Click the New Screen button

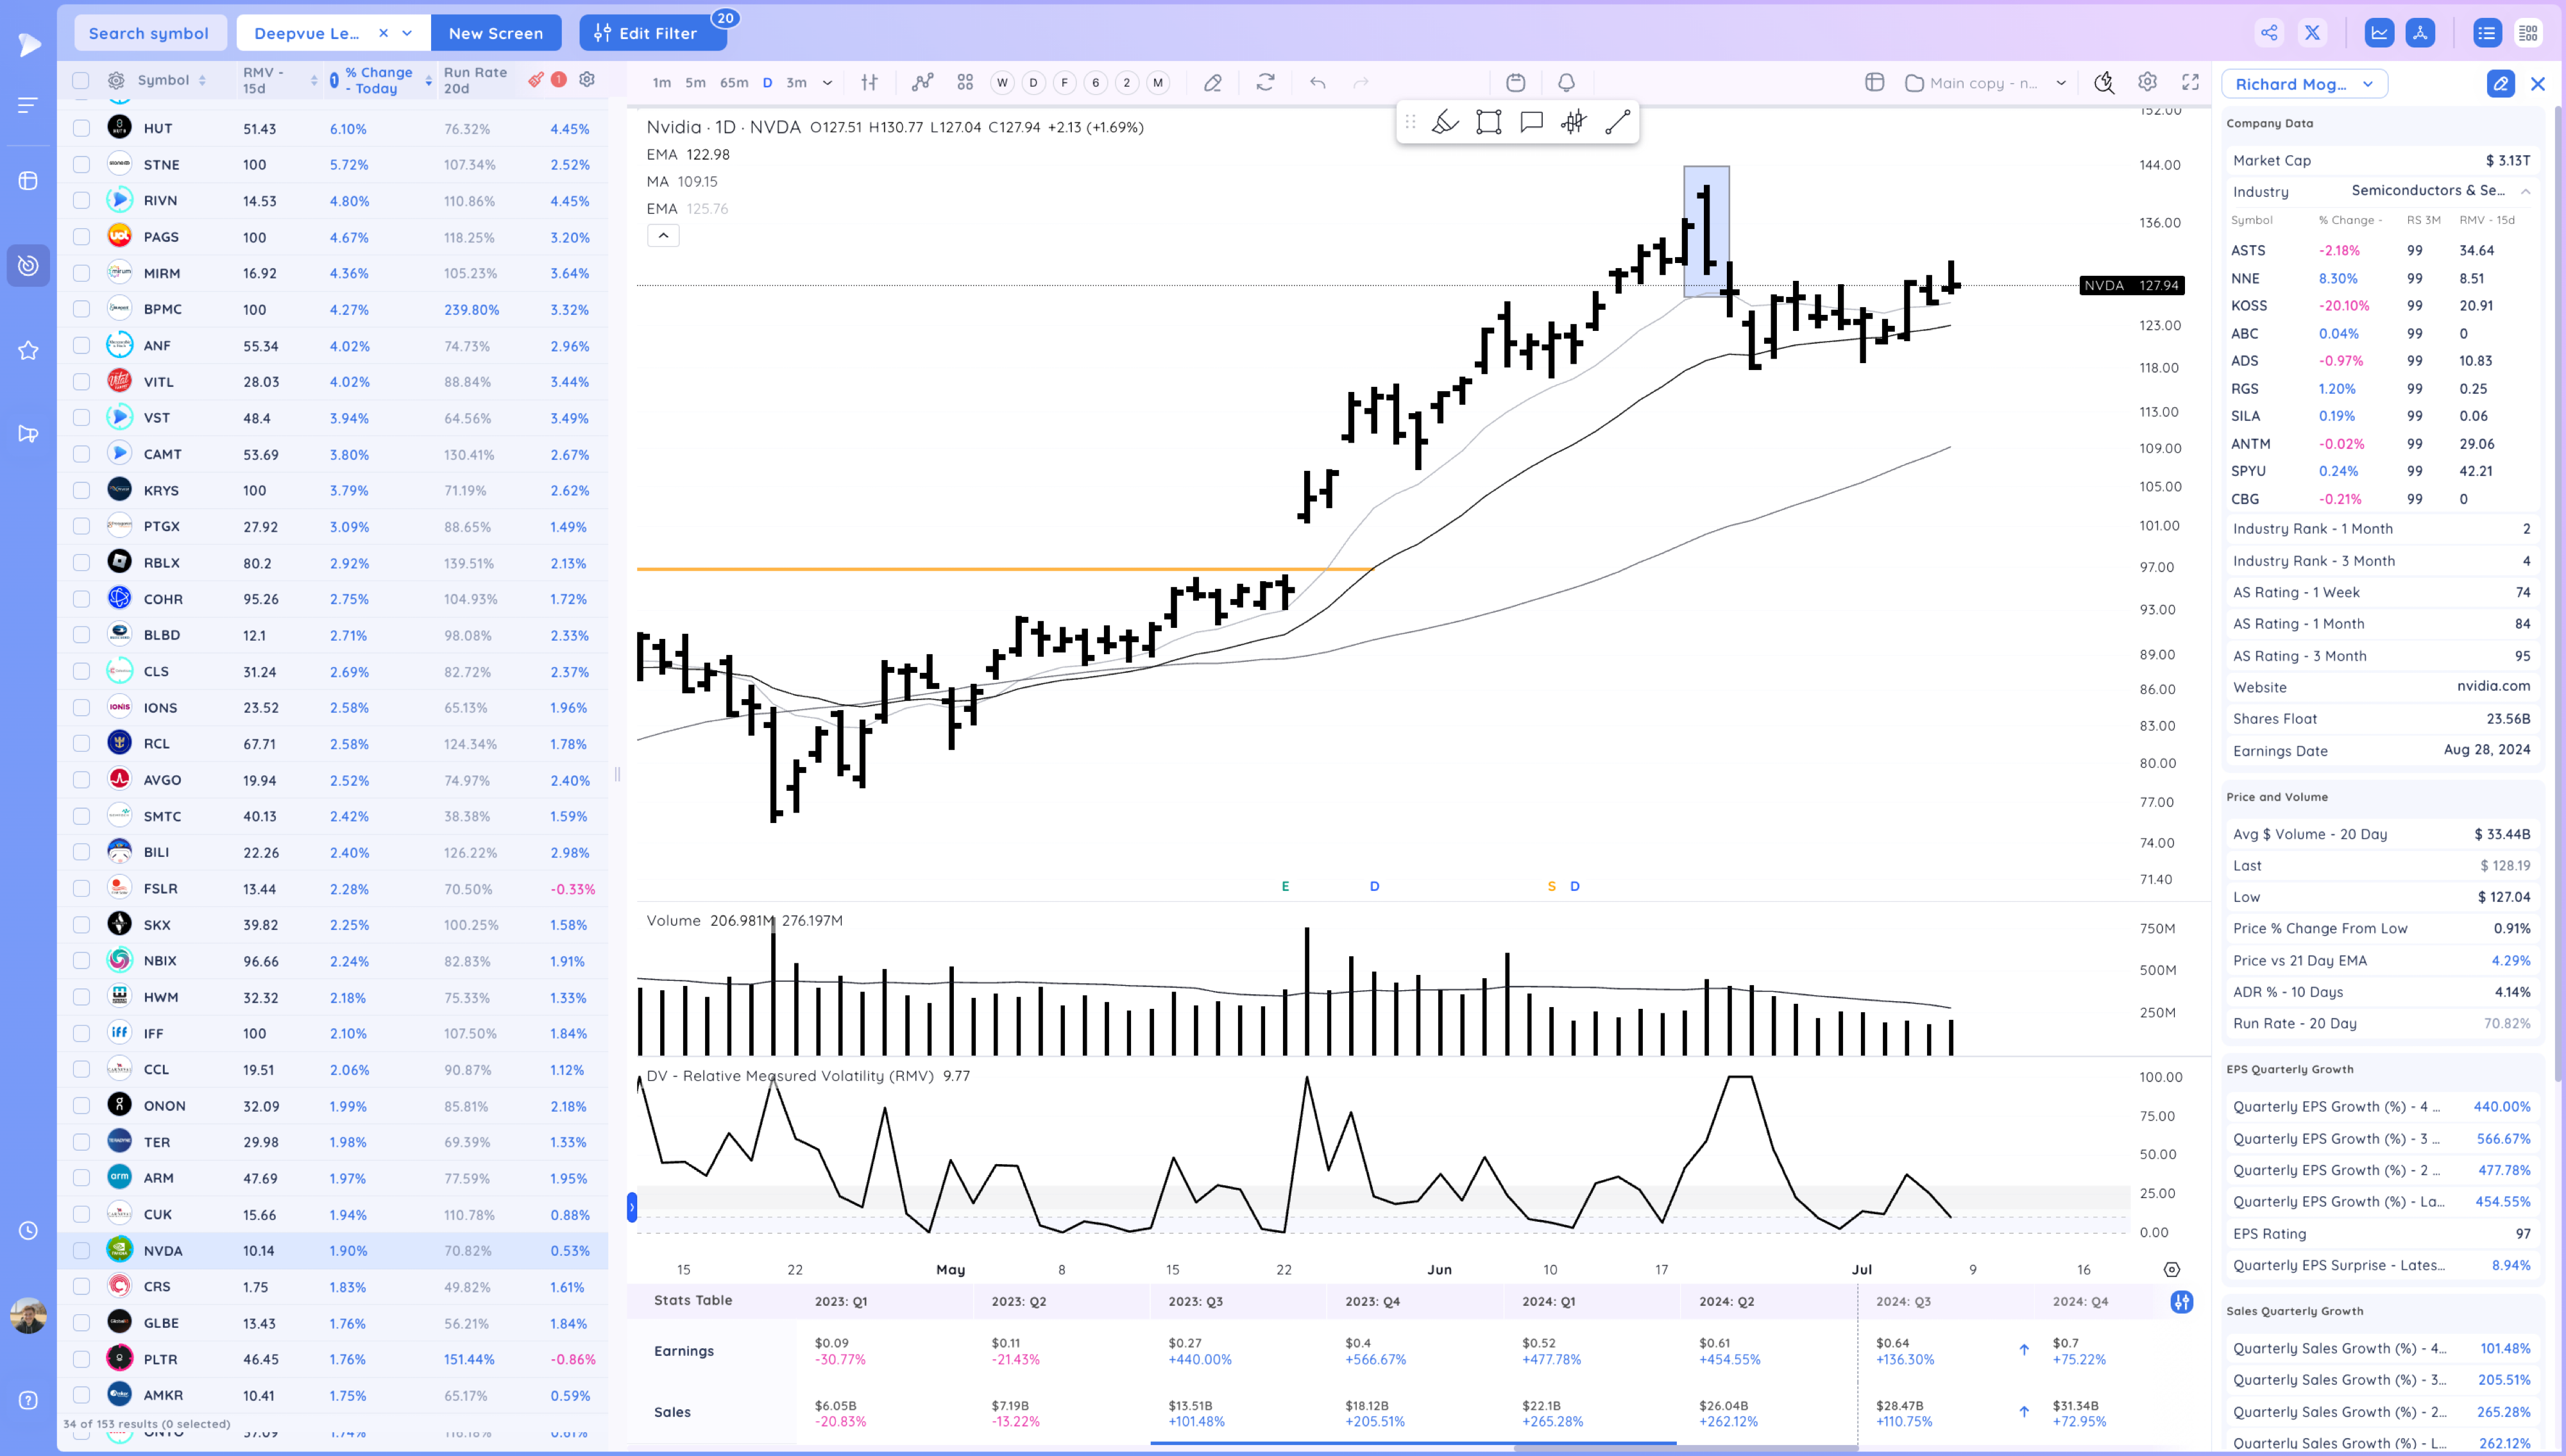[x=495, y=33]
